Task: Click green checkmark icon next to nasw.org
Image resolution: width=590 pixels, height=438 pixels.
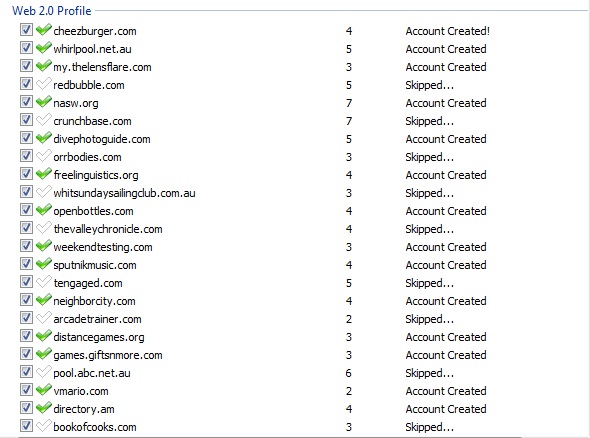Action: 44,102
